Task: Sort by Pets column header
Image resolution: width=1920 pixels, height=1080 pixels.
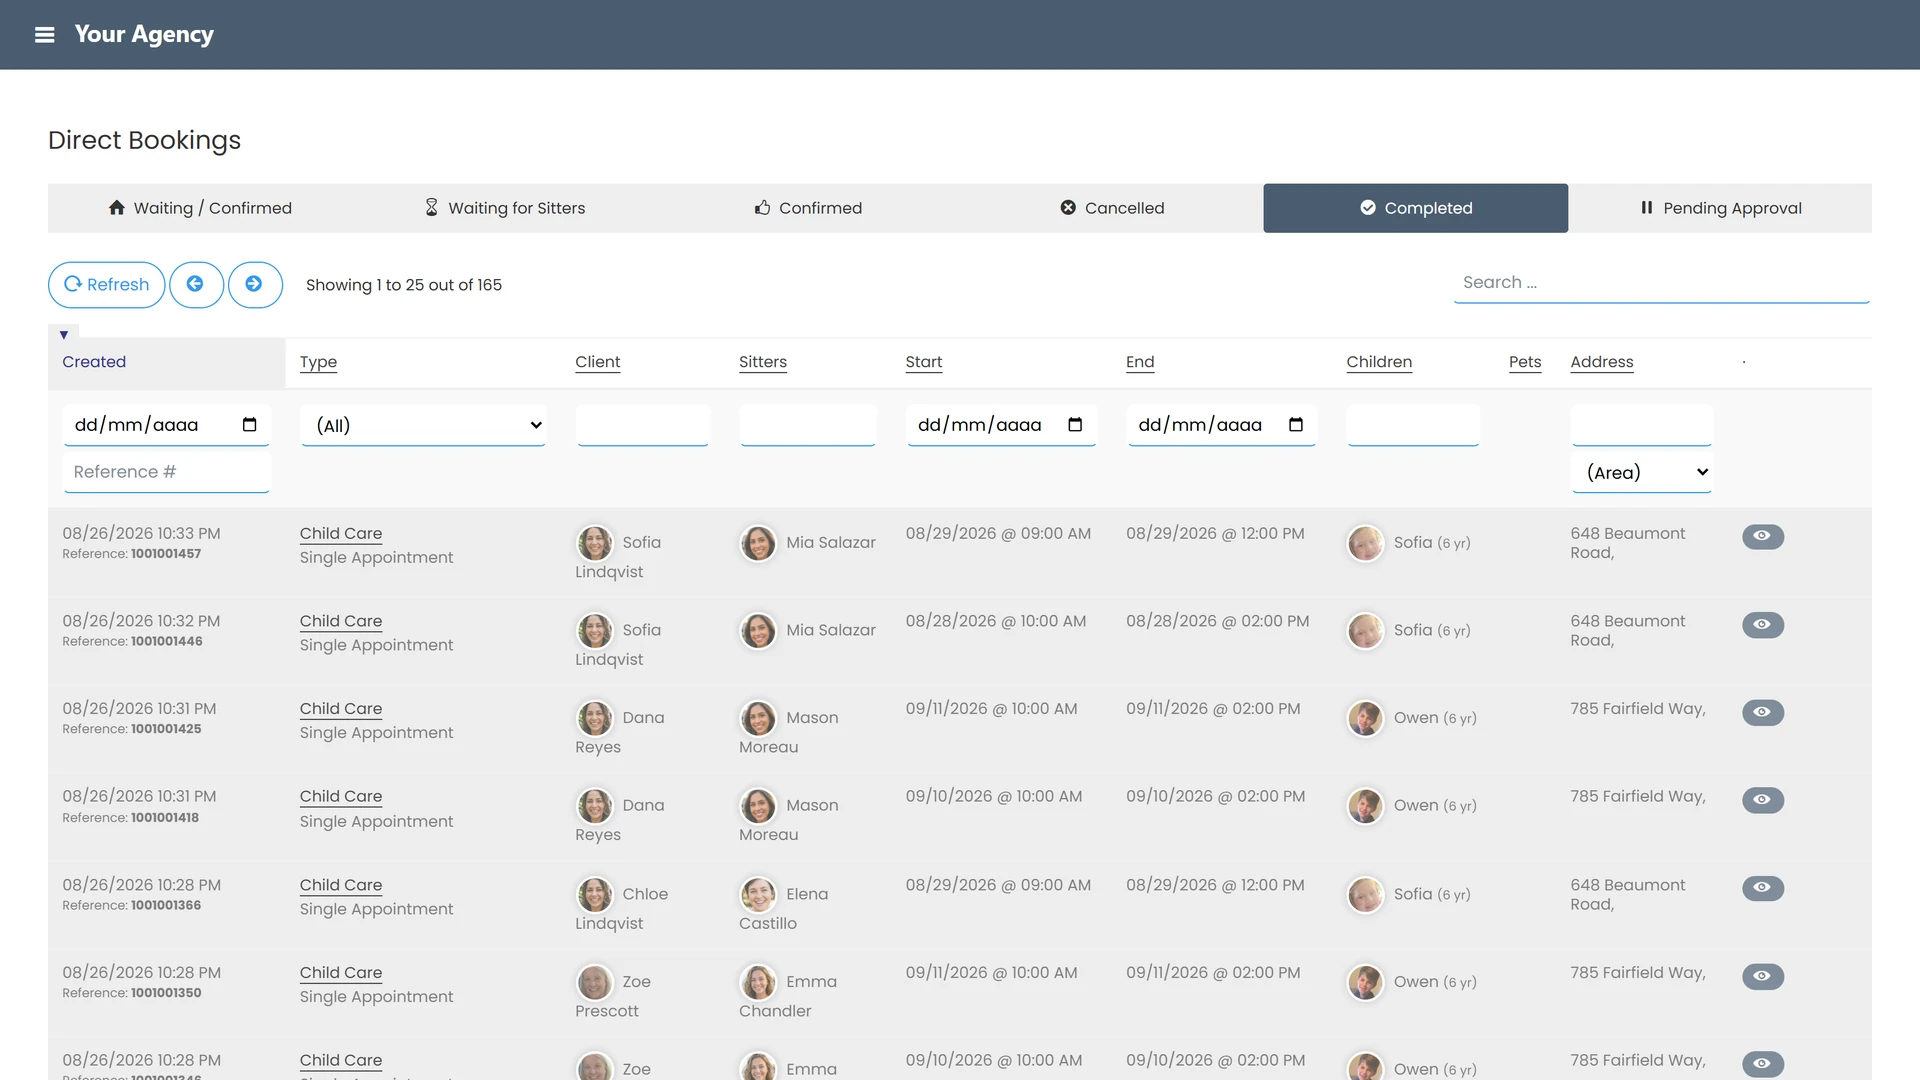Action: (x=1525, y=362)
